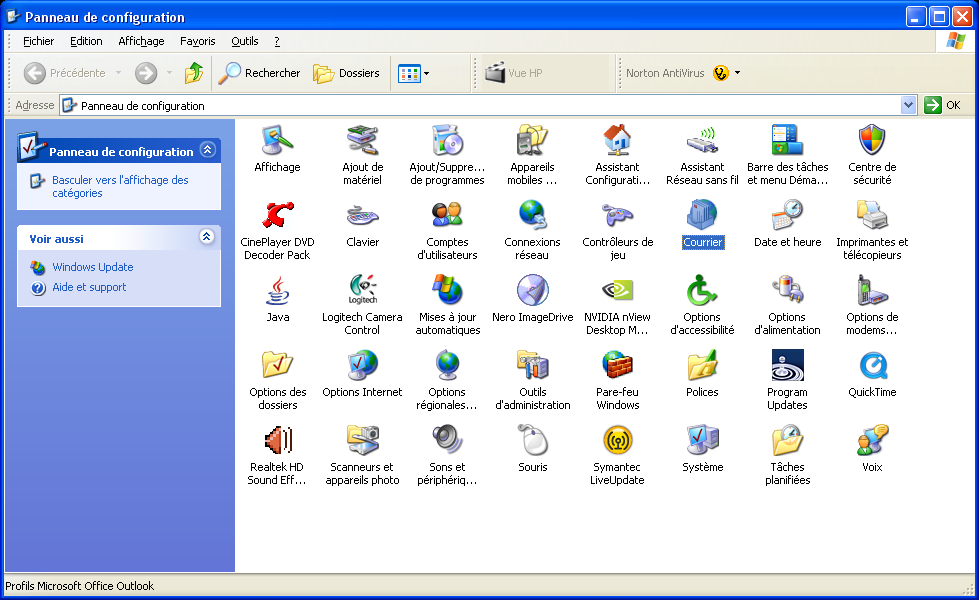979x600 pixels.
Task: Click the Rechercher toolbar button
Action: [259, 73]
